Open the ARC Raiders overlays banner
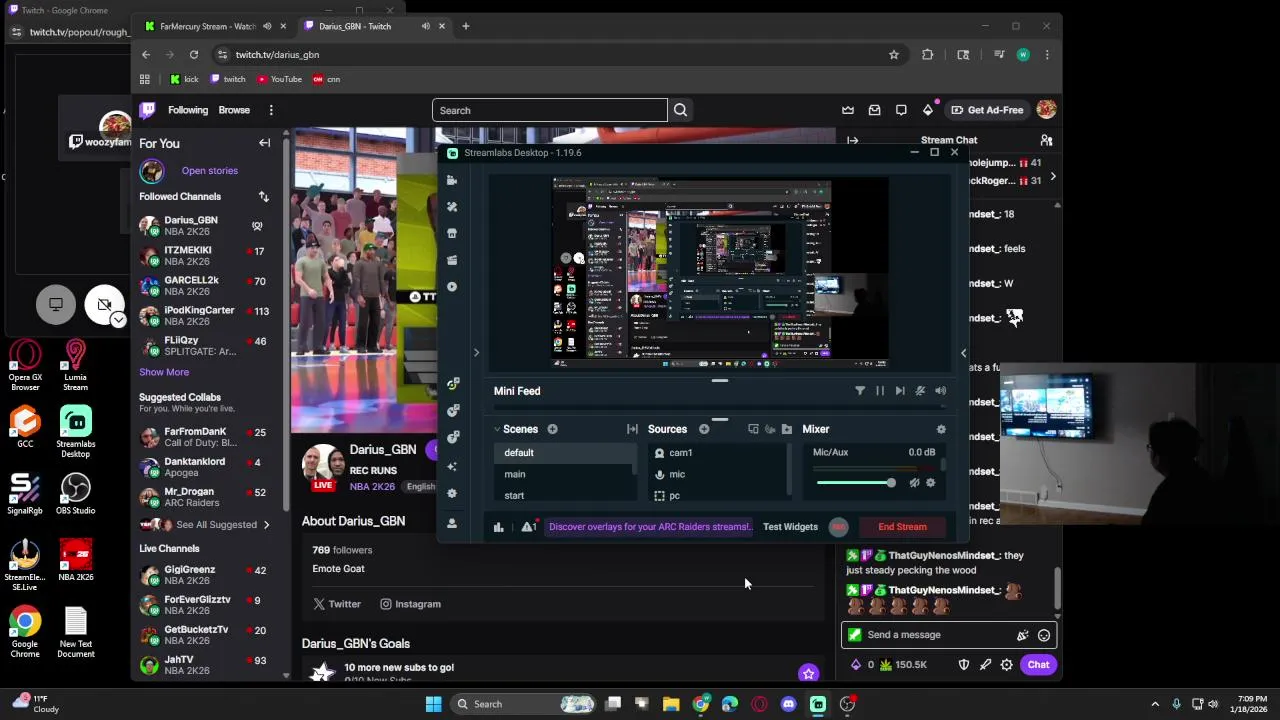1280x720 pixels. coord(650,527)
